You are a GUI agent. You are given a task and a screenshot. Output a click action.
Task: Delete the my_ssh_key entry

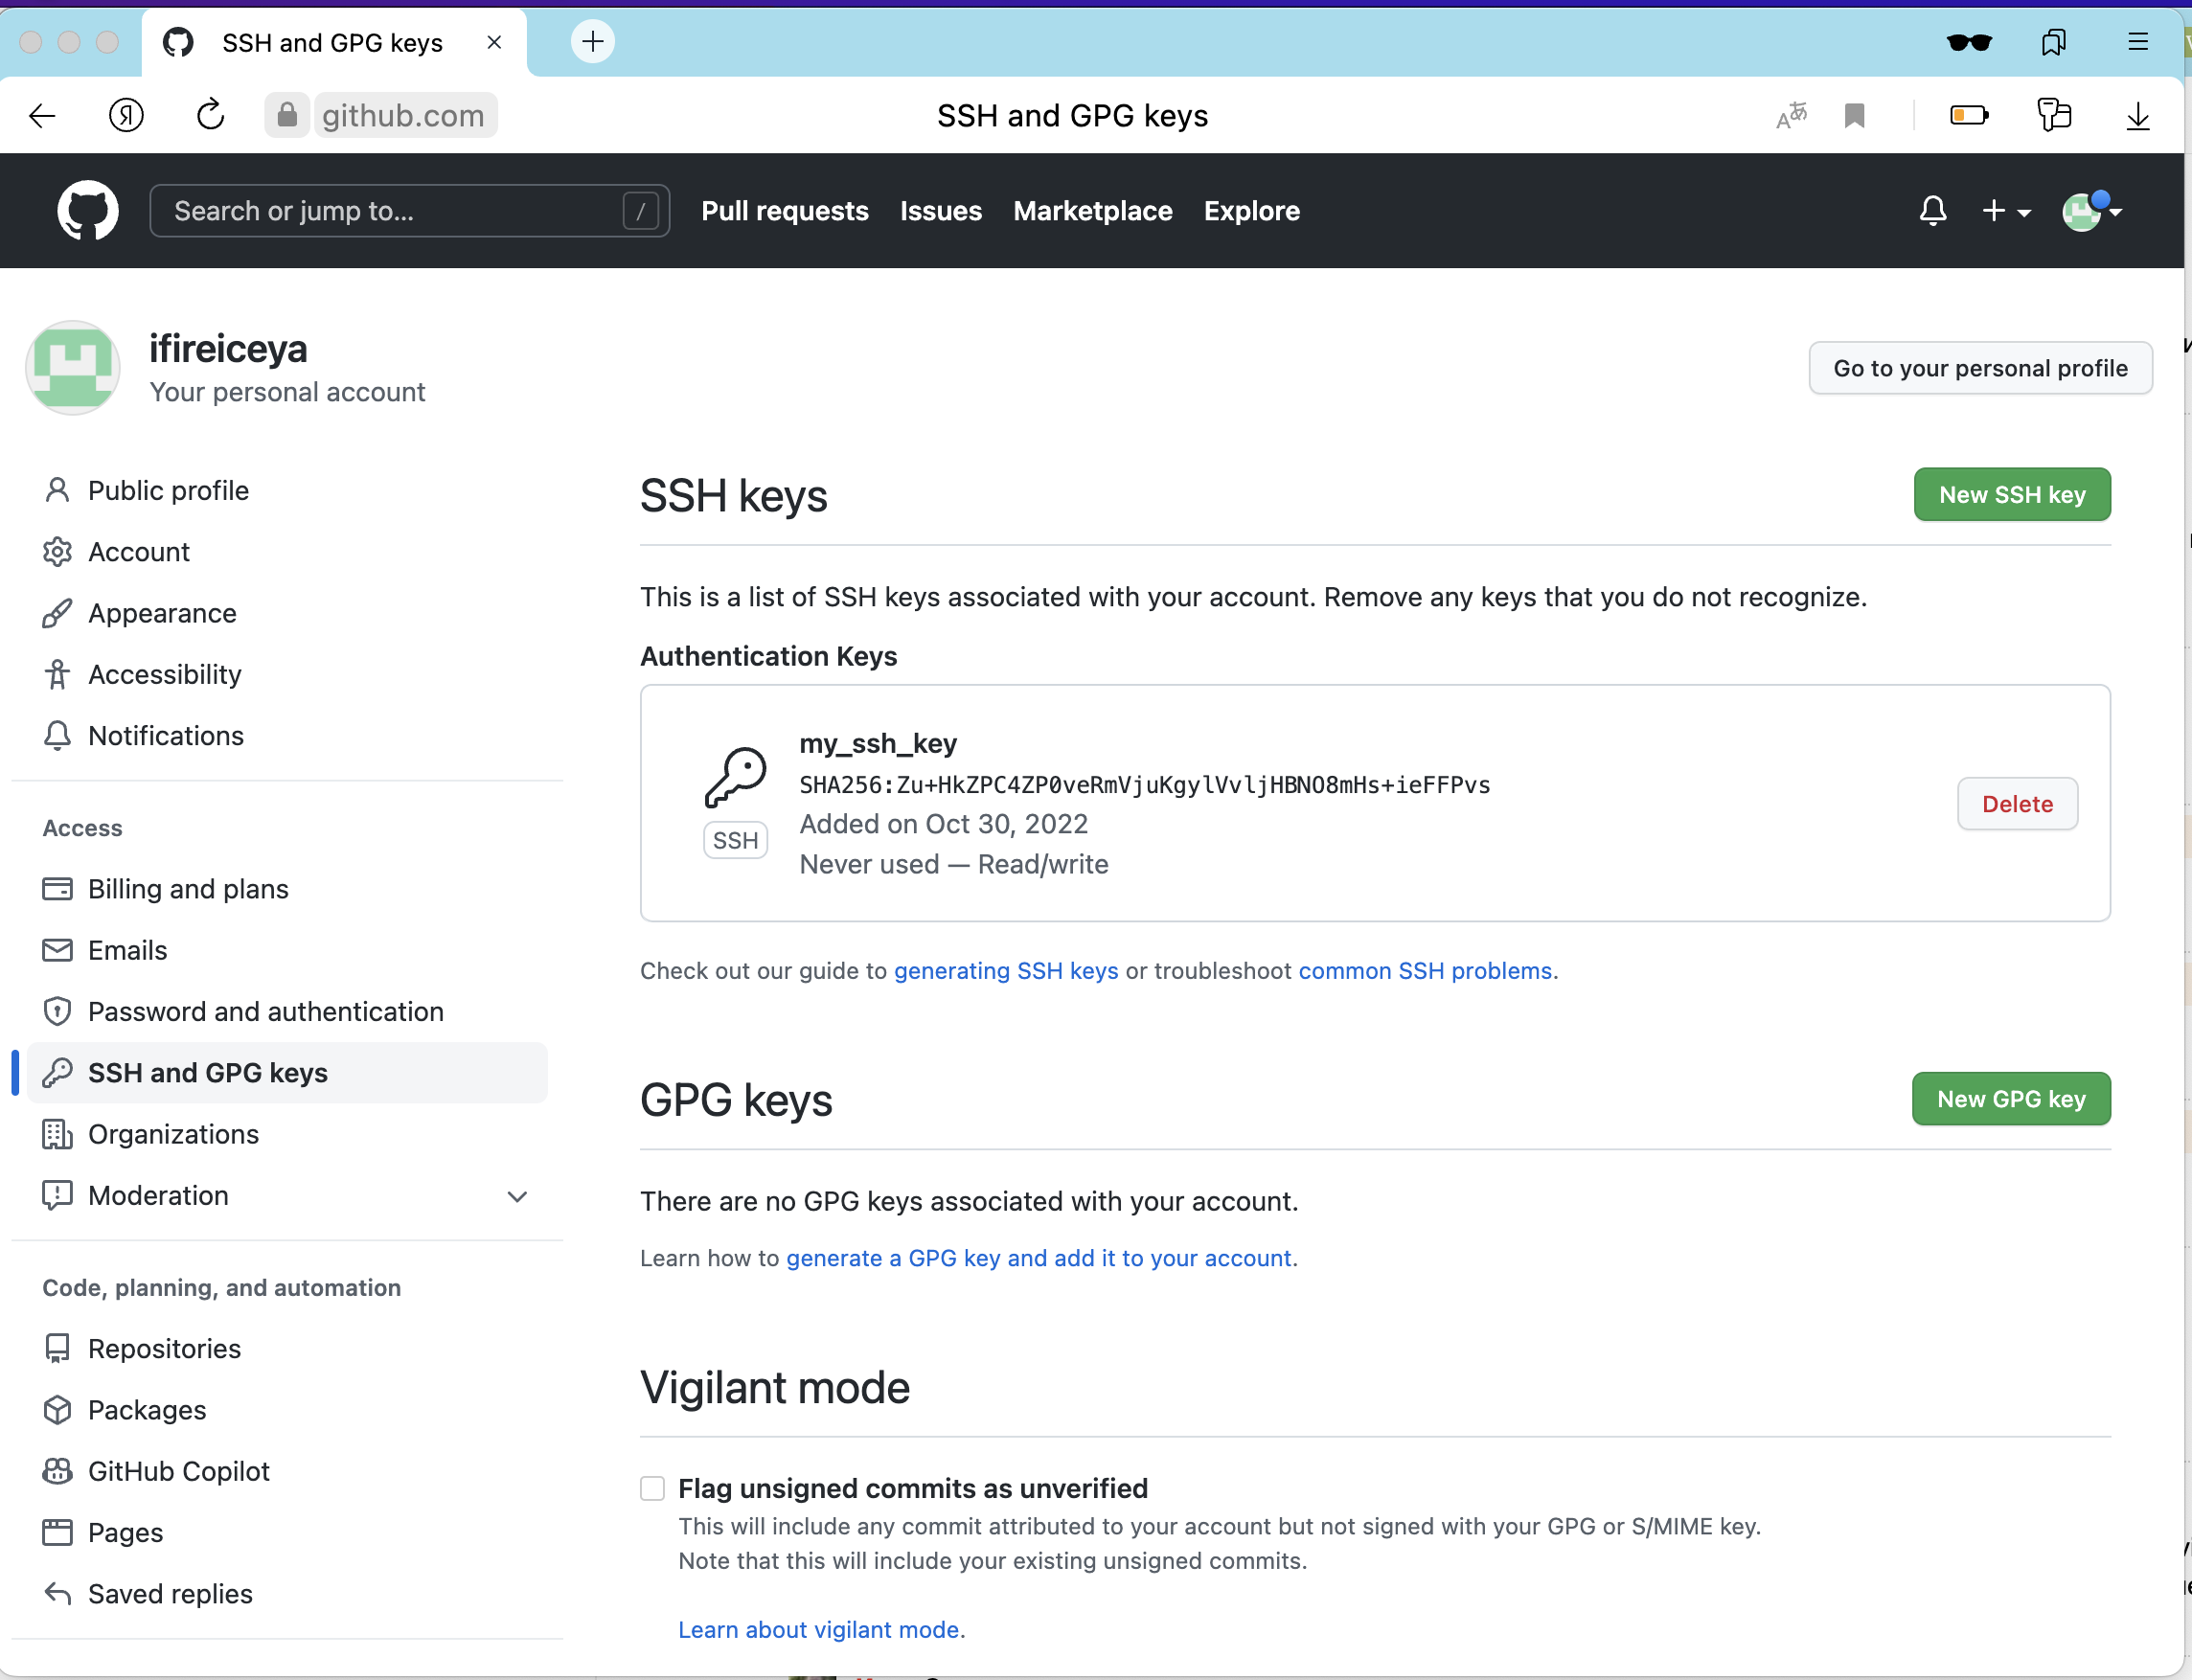tap(2016, 803)
